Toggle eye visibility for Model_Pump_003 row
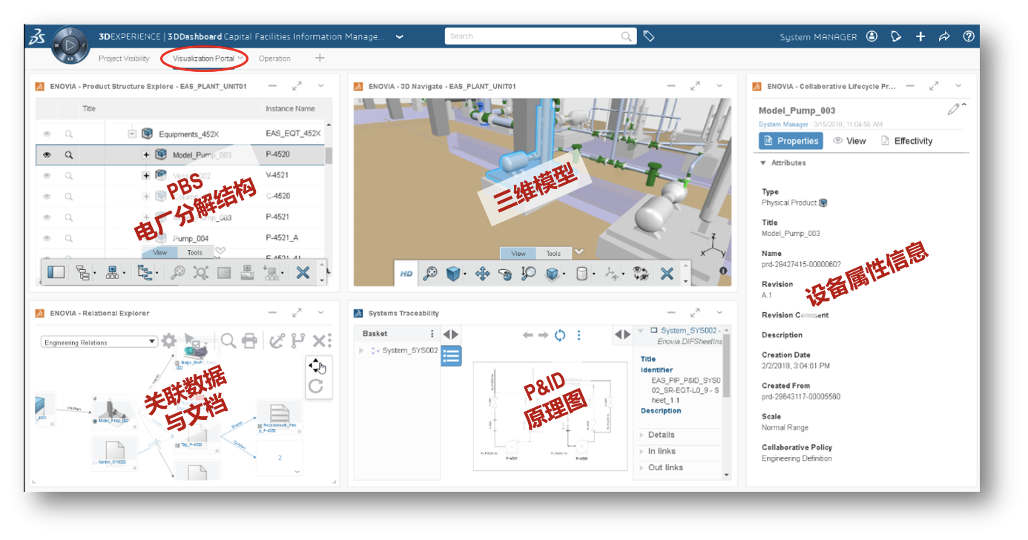Screen dimensions: 1028x540 [x=47, y=155]
